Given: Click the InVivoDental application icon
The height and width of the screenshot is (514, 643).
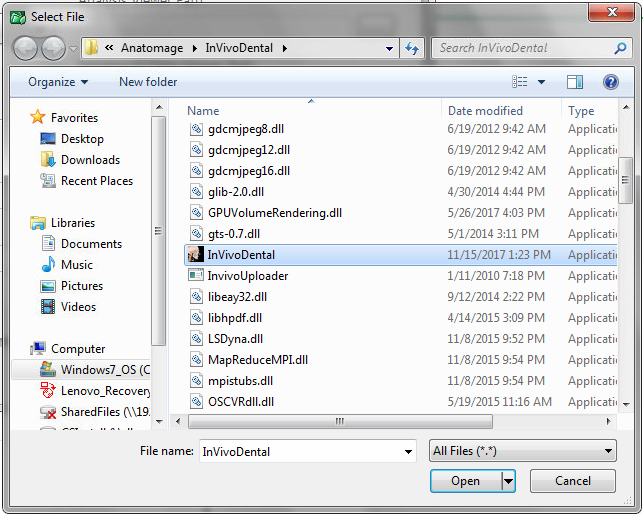Looking at the screenshot, I should (196, 254).
